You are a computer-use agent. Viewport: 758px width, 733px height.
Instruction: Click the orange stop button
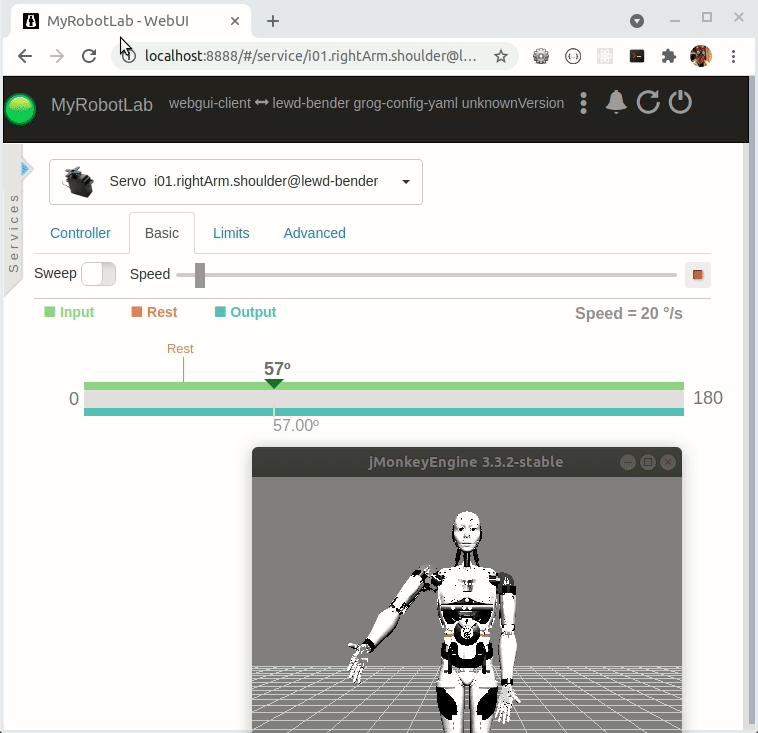(x=698, y=275)
